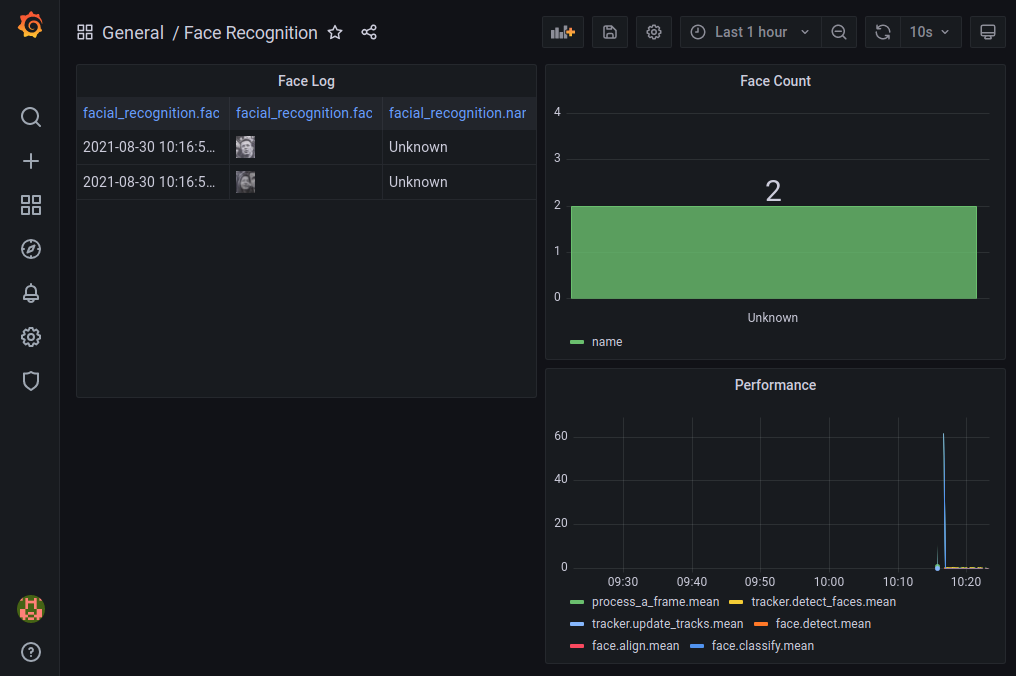Toggle tracker.update_tracks.mean legend series

tap(667, 624)
